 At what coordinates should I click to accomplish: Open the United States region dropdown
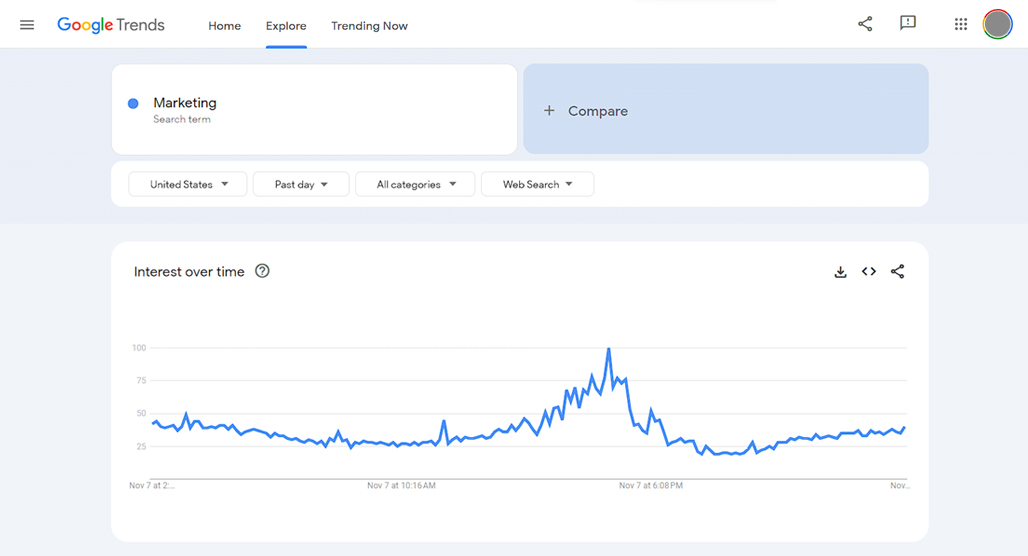pos(188,184)
